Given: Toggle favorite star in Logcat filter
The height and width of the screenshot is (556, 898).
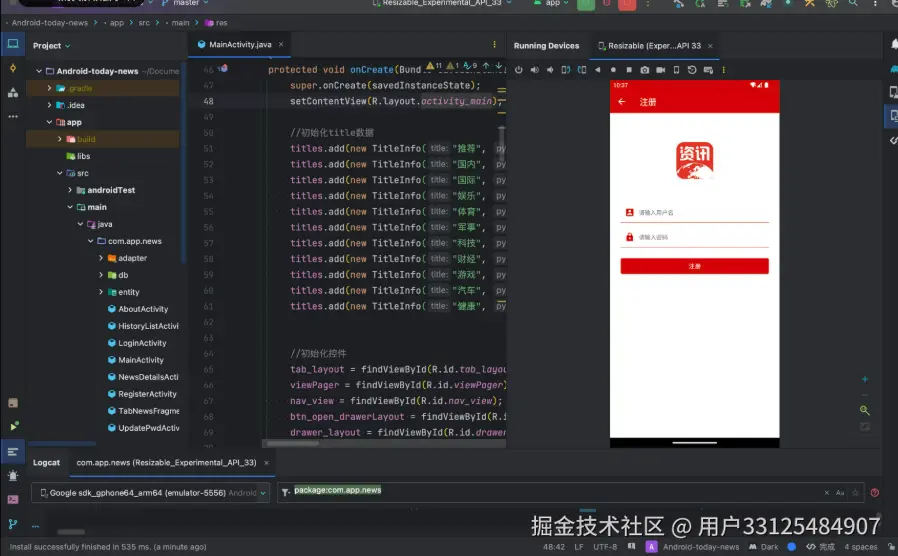Looking at the screenshot, I should pos(855,492).
